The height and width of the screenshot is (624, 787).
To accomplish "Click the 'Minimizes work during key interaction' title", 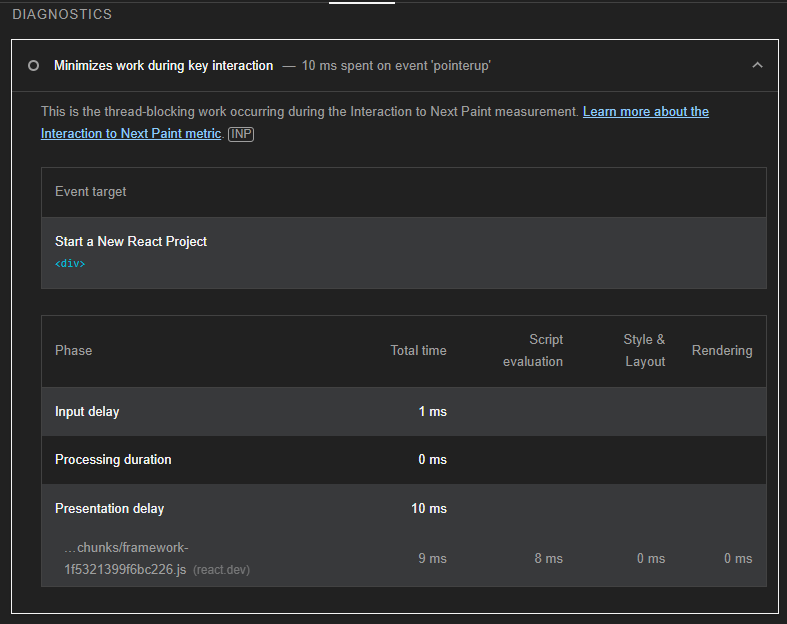I will click(163, 66).
